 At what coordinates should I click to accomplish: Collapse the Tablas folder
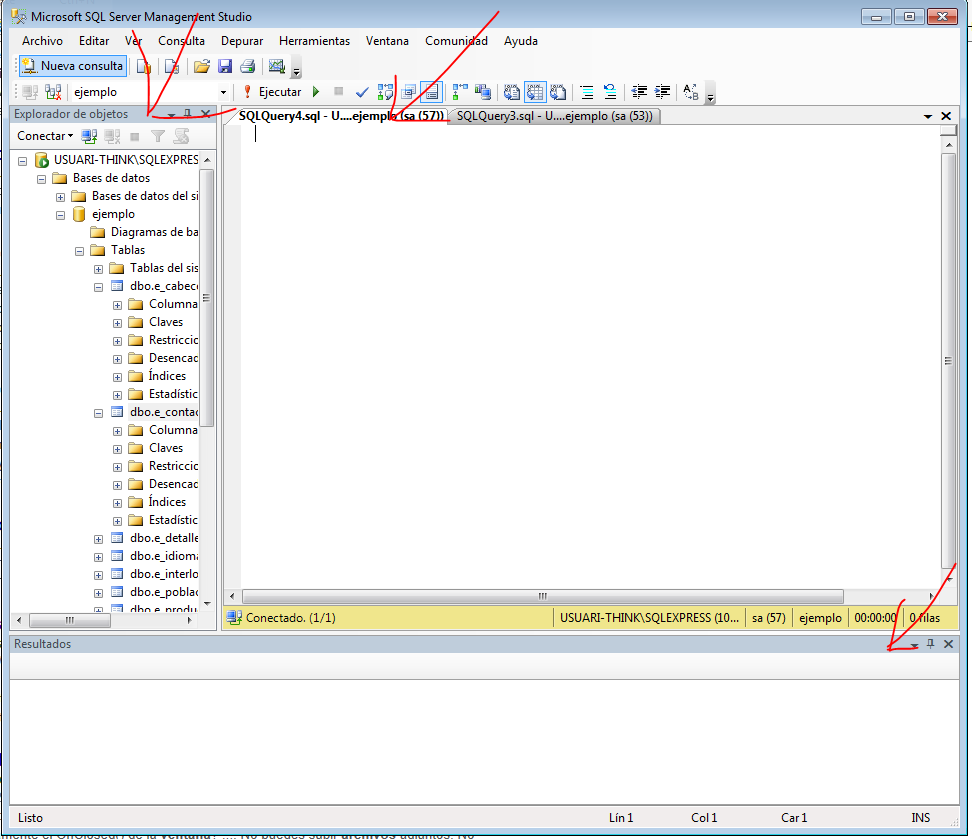79,251
